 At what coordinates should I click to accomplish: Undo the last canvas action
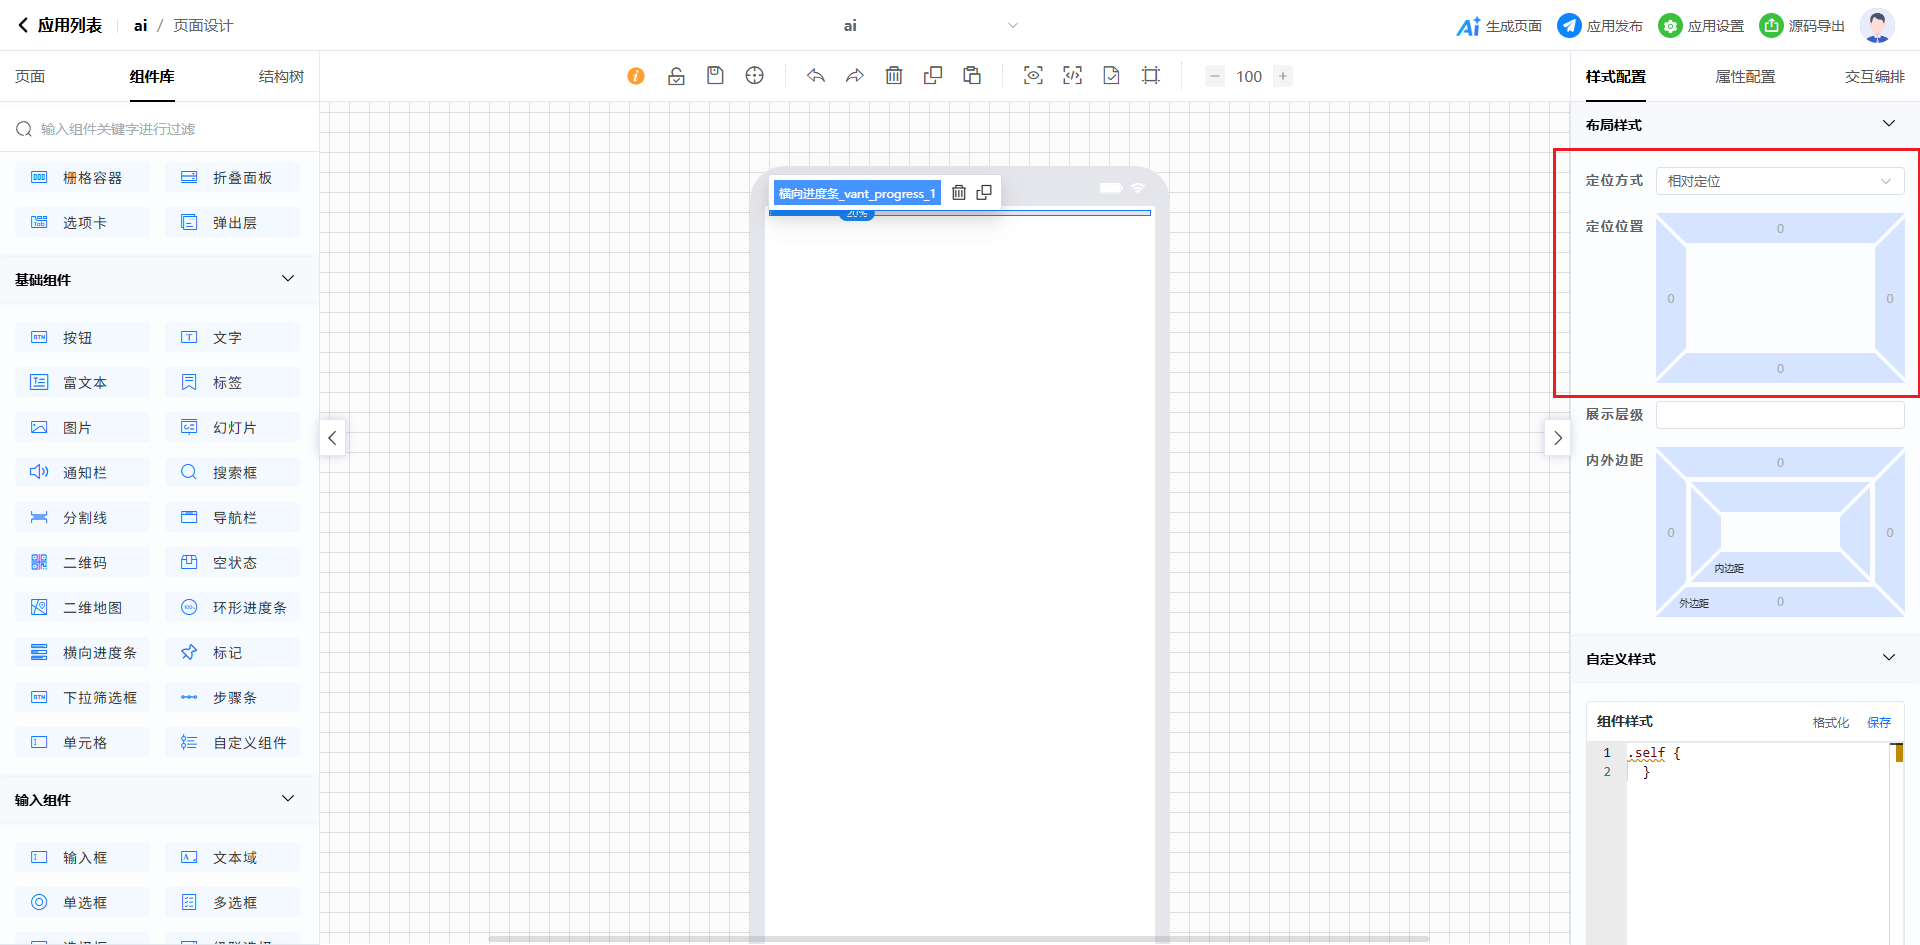pyautogui.click(x=816, y=76)
